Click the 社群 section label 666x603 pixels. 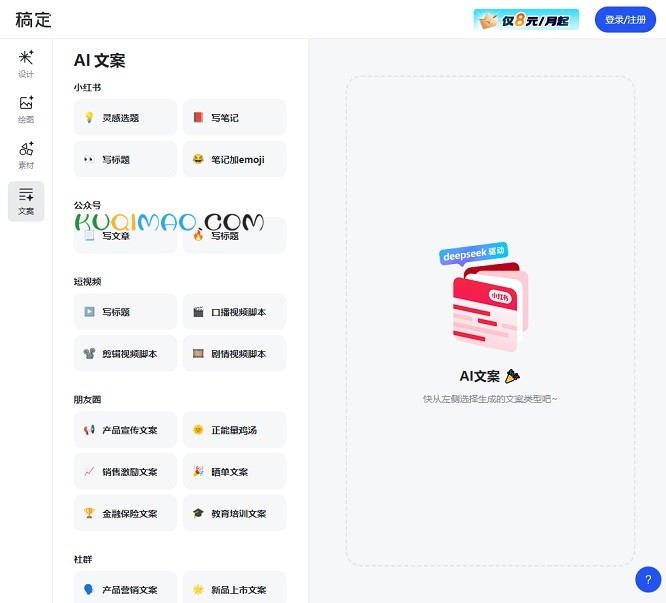click(83, 559)
